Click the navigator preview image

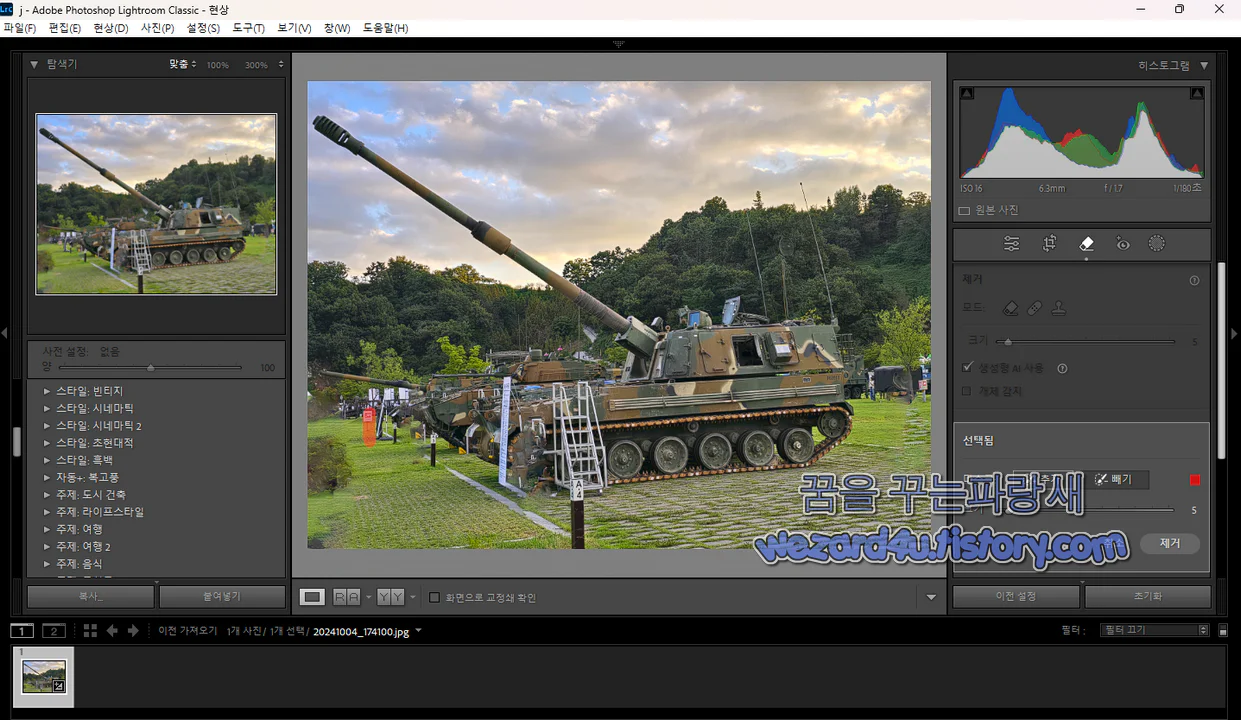(156, 204)
